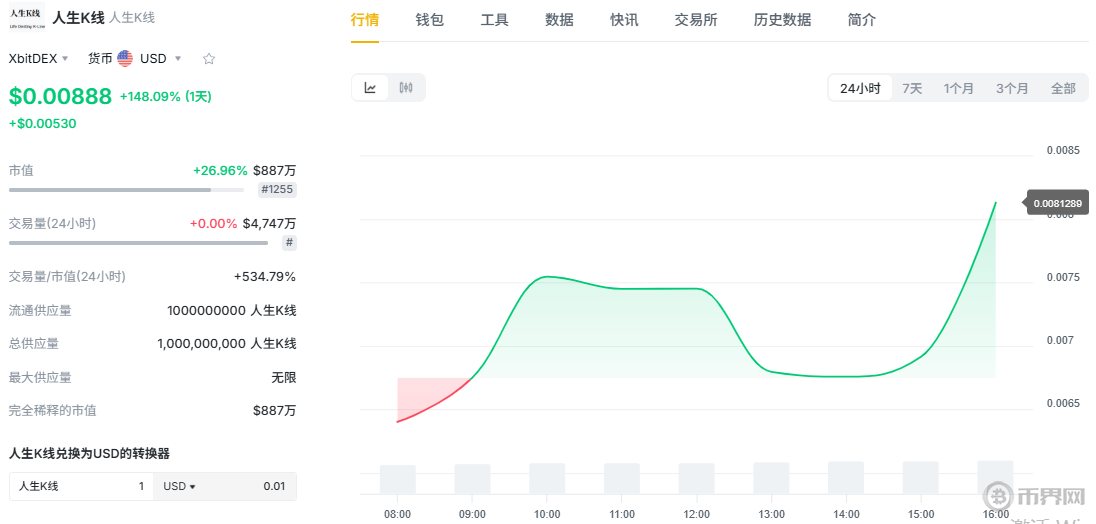Screen dimensions: 1096x524
Task: Open the XbitDEX exchange dropdown
Action: pos(38,59)
